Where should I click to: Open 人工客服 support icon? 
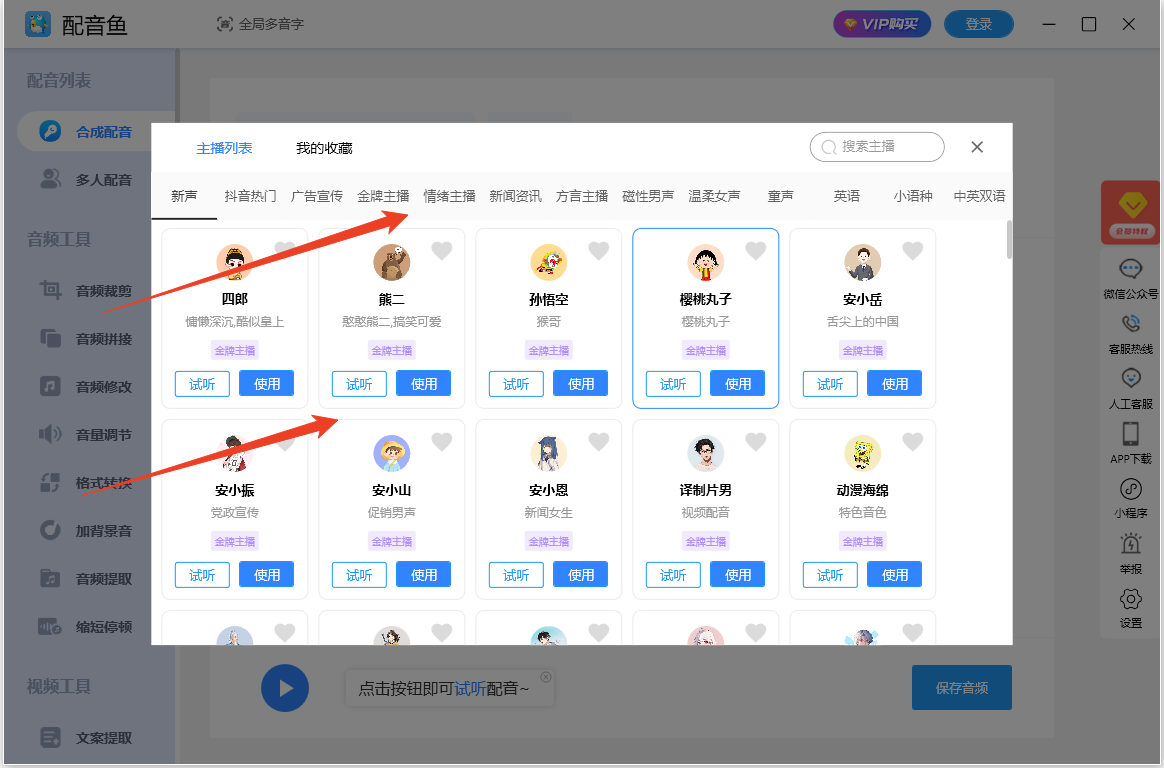pyautogui.click(x=1131, y=378)
